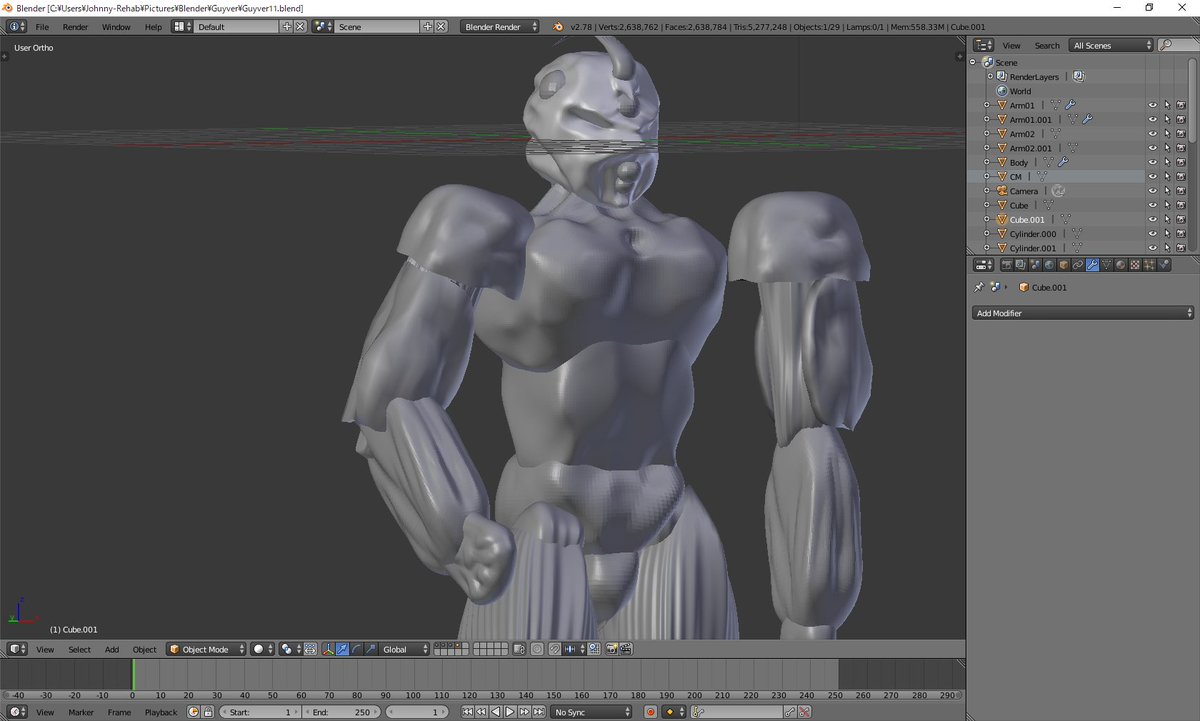Click the Start frame field
The width and height of the screenshot is (1200, 721).
(260, 712)
